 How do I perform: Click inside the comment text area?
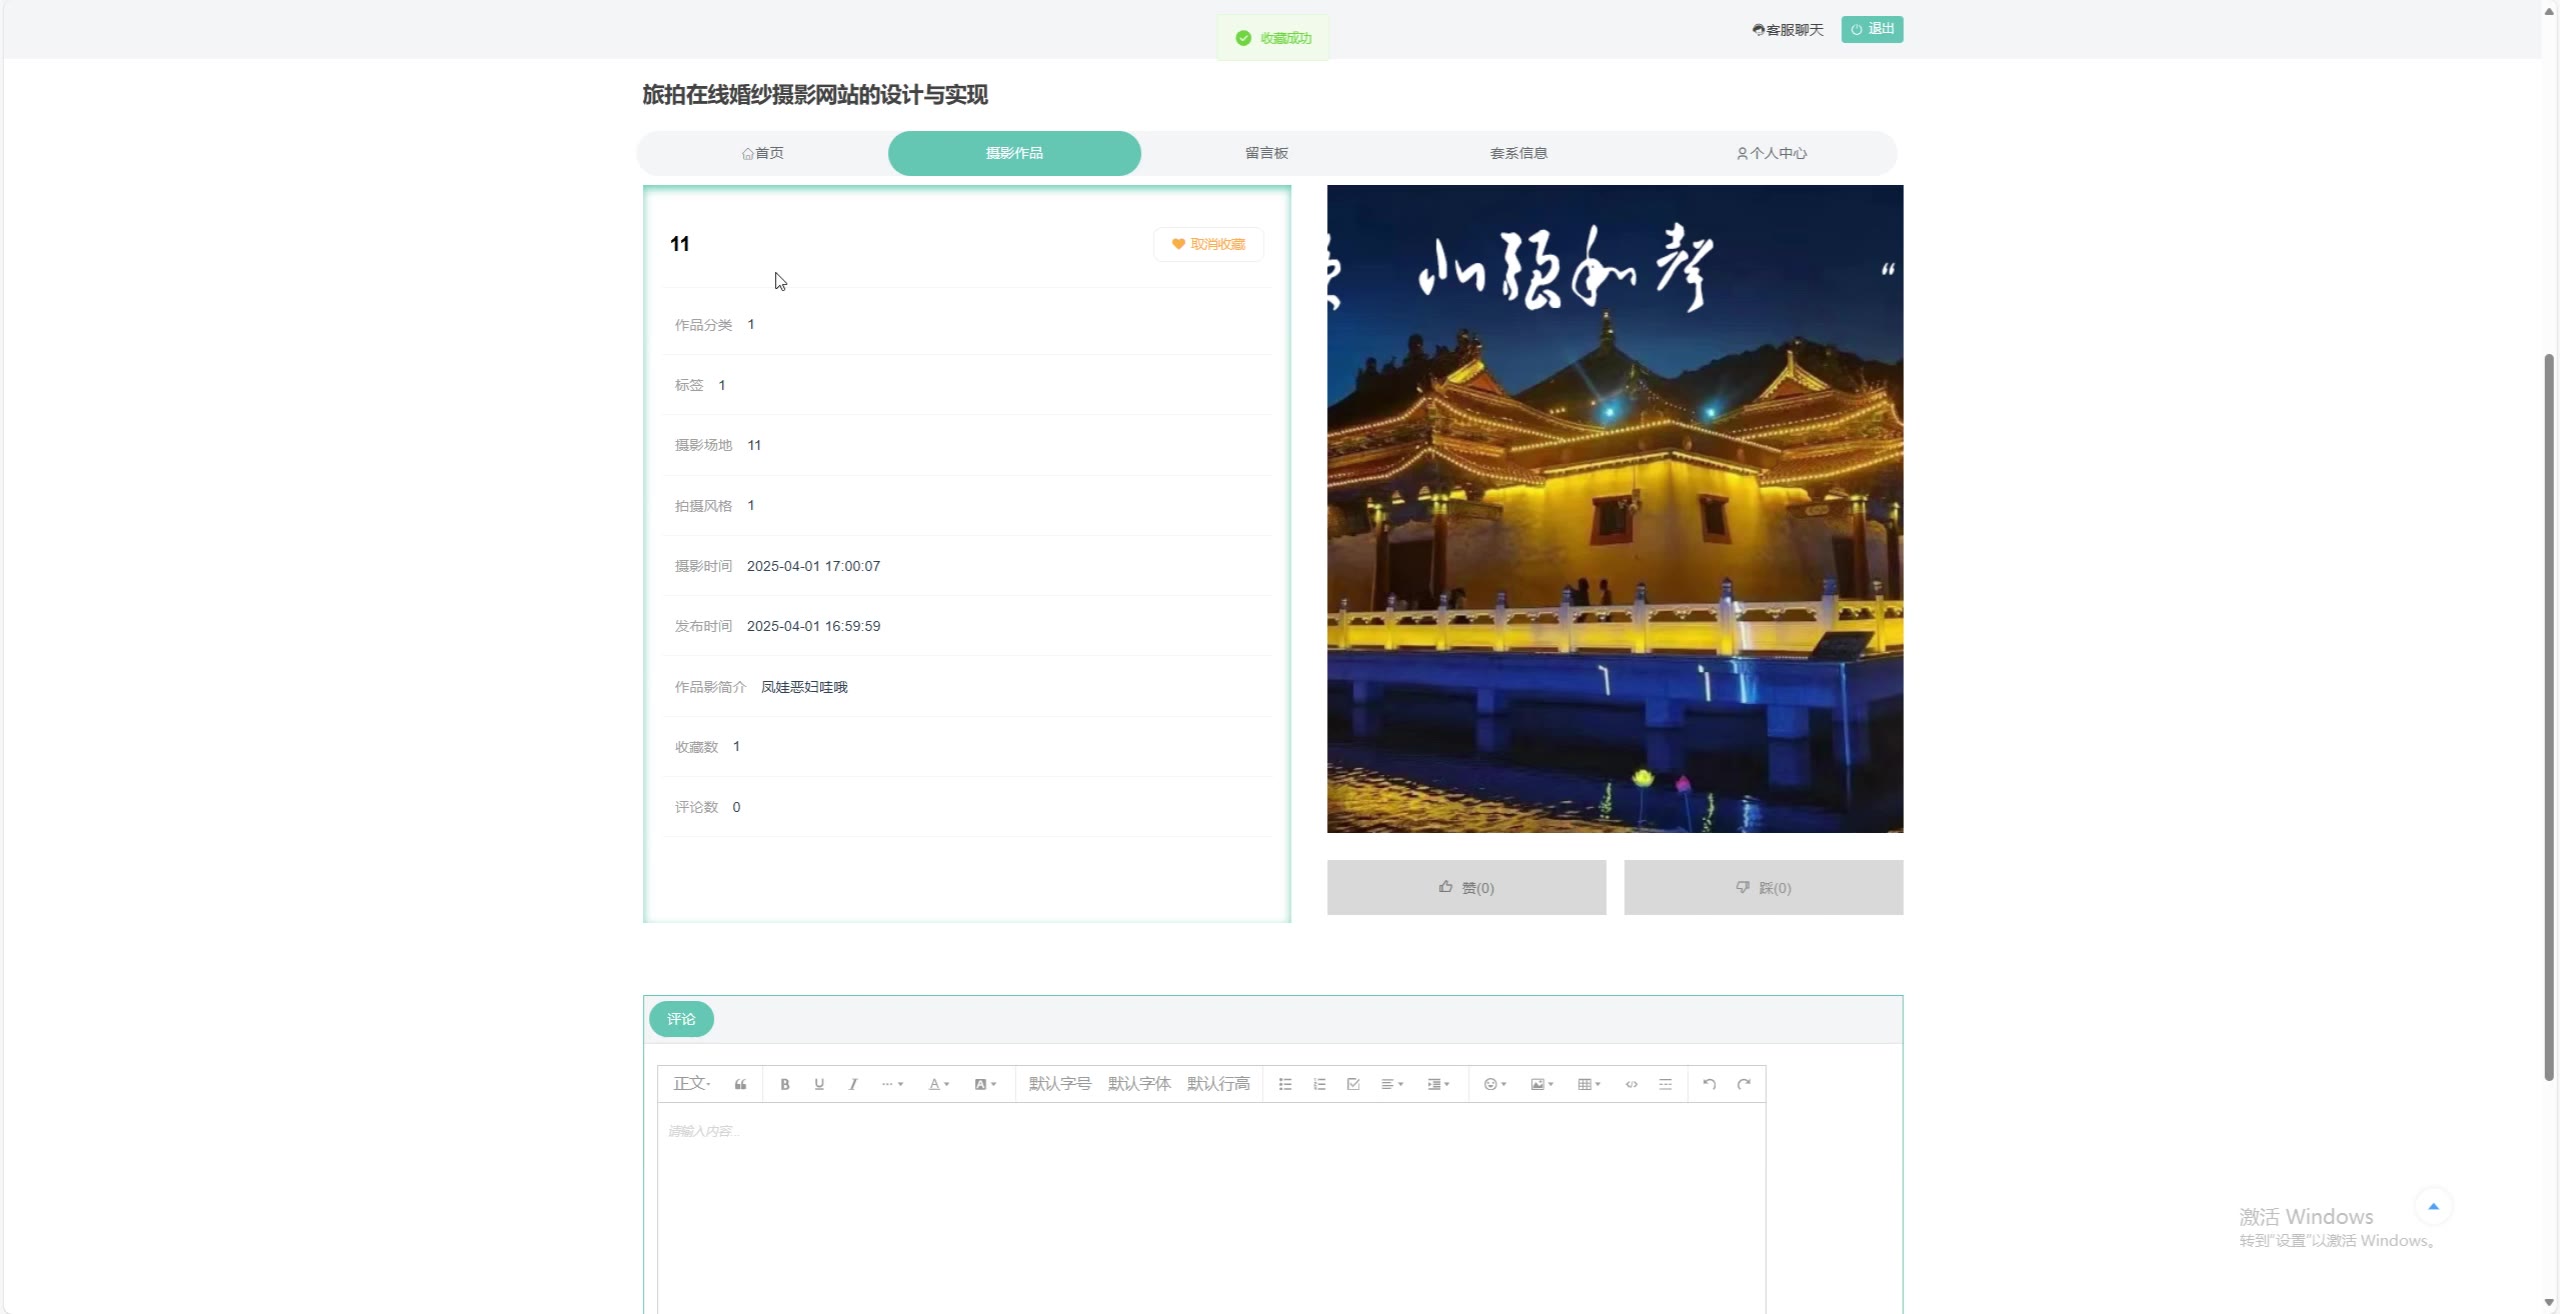pos(1210,1200)
